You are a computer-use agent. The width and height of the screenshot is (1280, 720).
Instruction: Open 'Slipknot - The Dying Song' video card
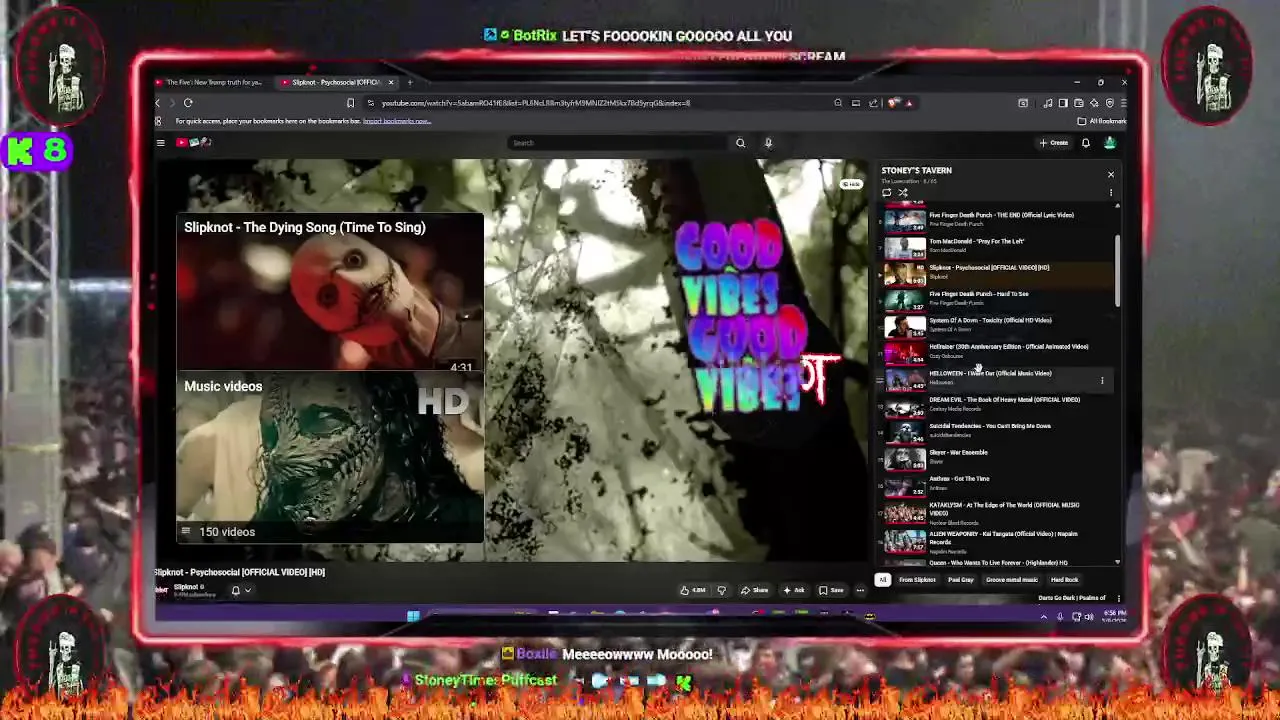(330, 293)
